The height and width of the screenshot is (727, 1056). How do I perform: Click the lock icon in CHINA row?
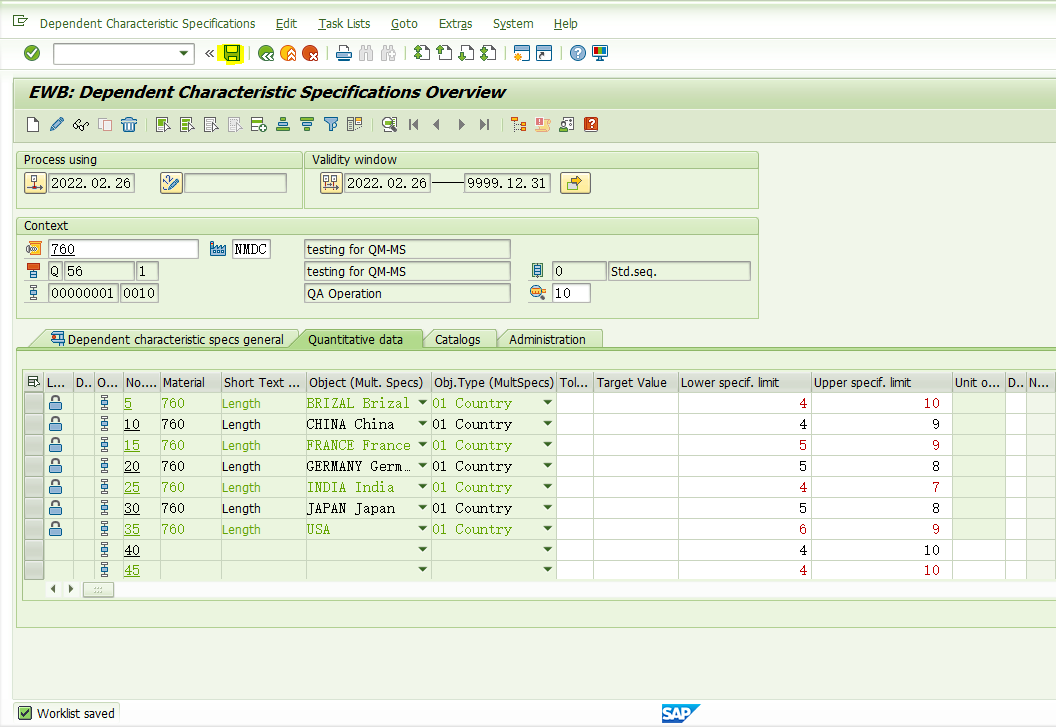[55, 424]
